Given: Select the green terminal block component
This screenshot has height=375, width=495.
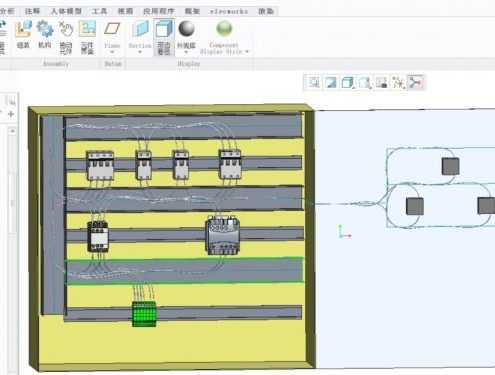Looking at the screenshot, I should coord(144,314).
